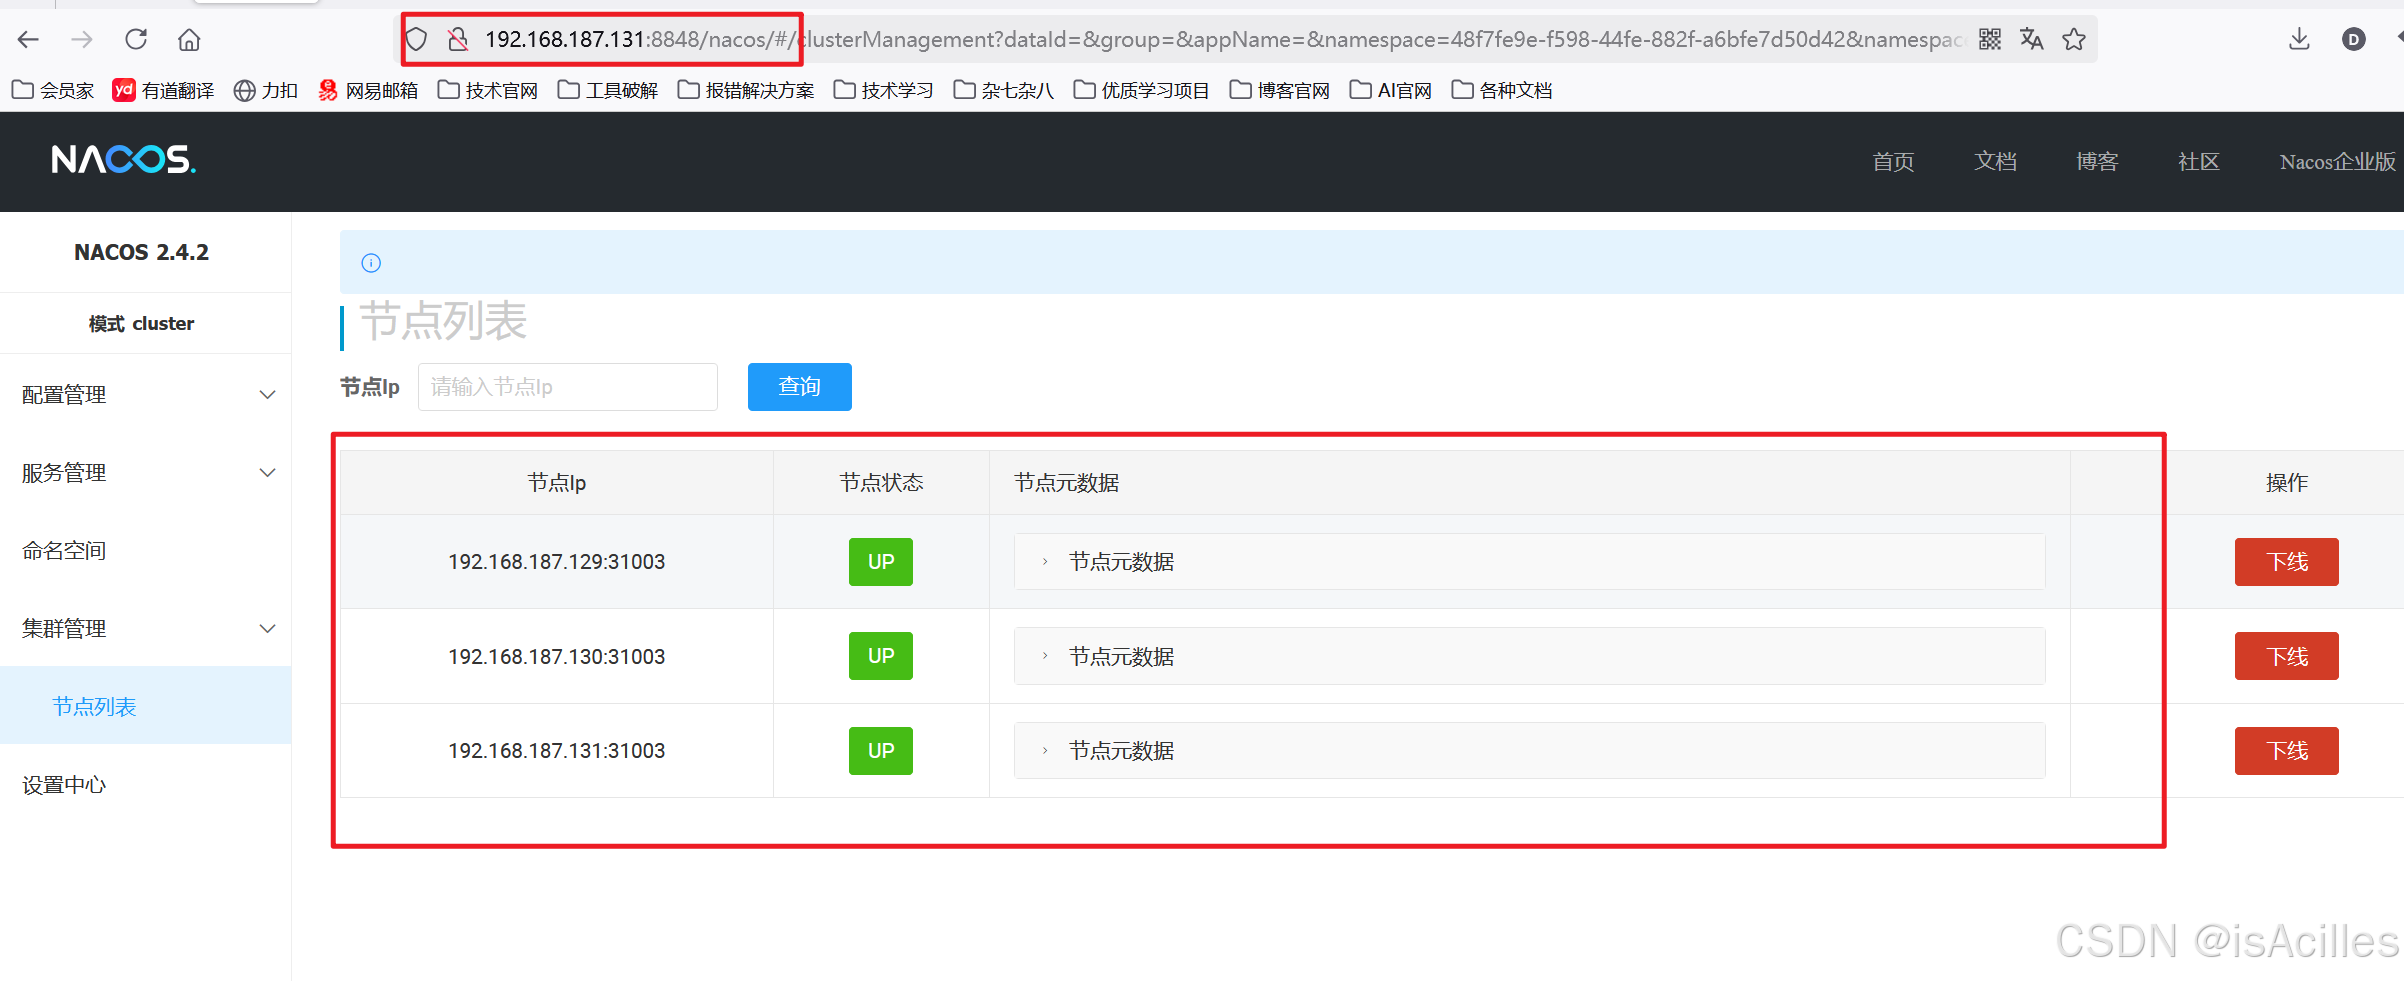Click the blue 查询 button
This screenshot has width=2404, height=981.
coord(800,387)
